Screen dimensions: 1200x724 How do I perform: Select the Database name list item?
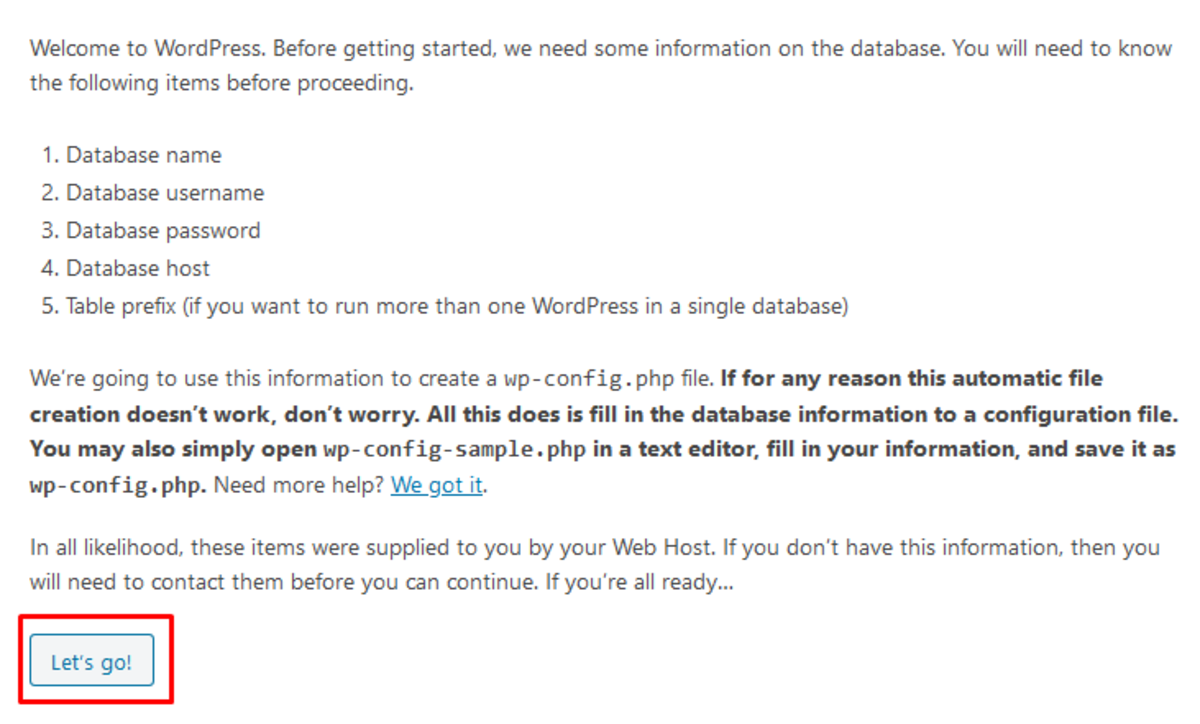(x=141, y=155)
